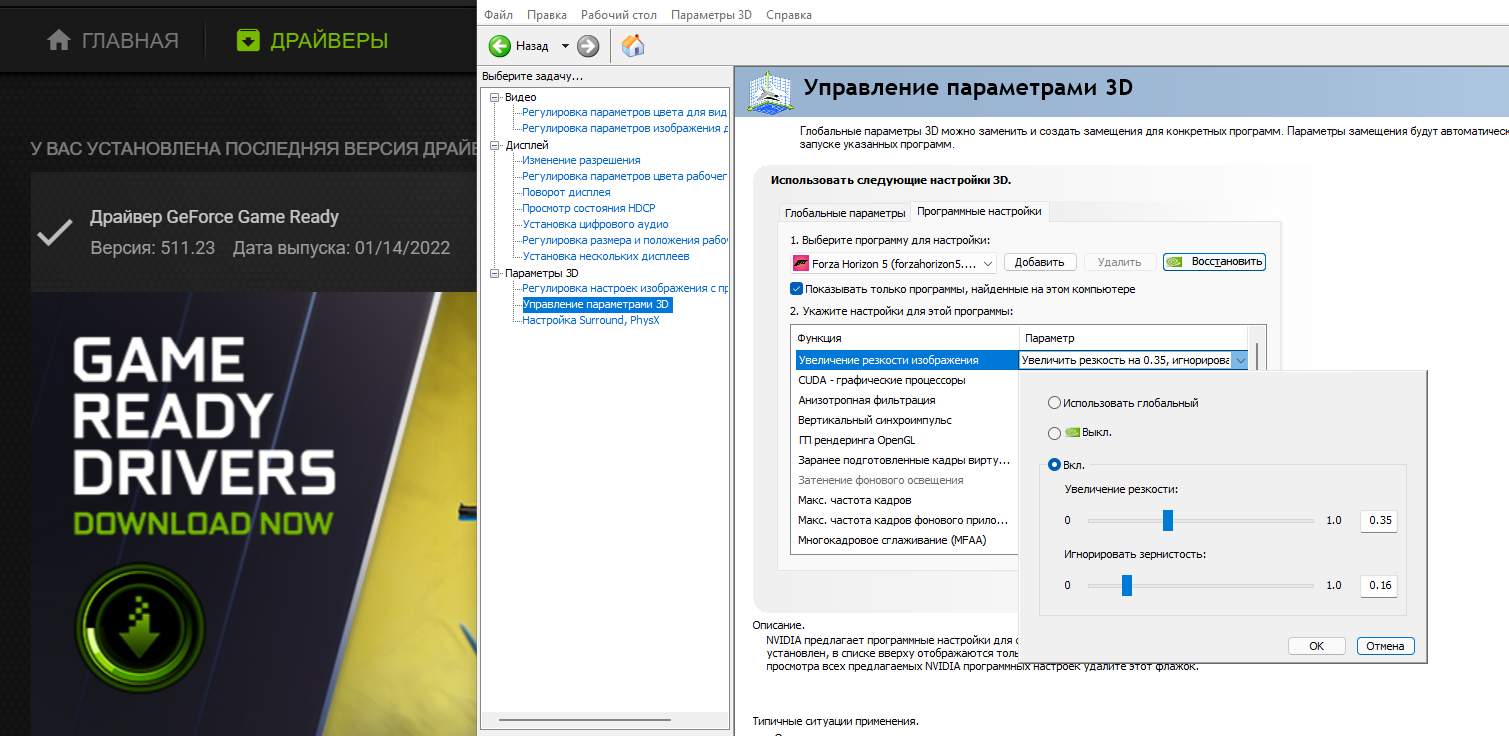Select the Программные настройки tab
1509x736 pixels.
(979, 211)
